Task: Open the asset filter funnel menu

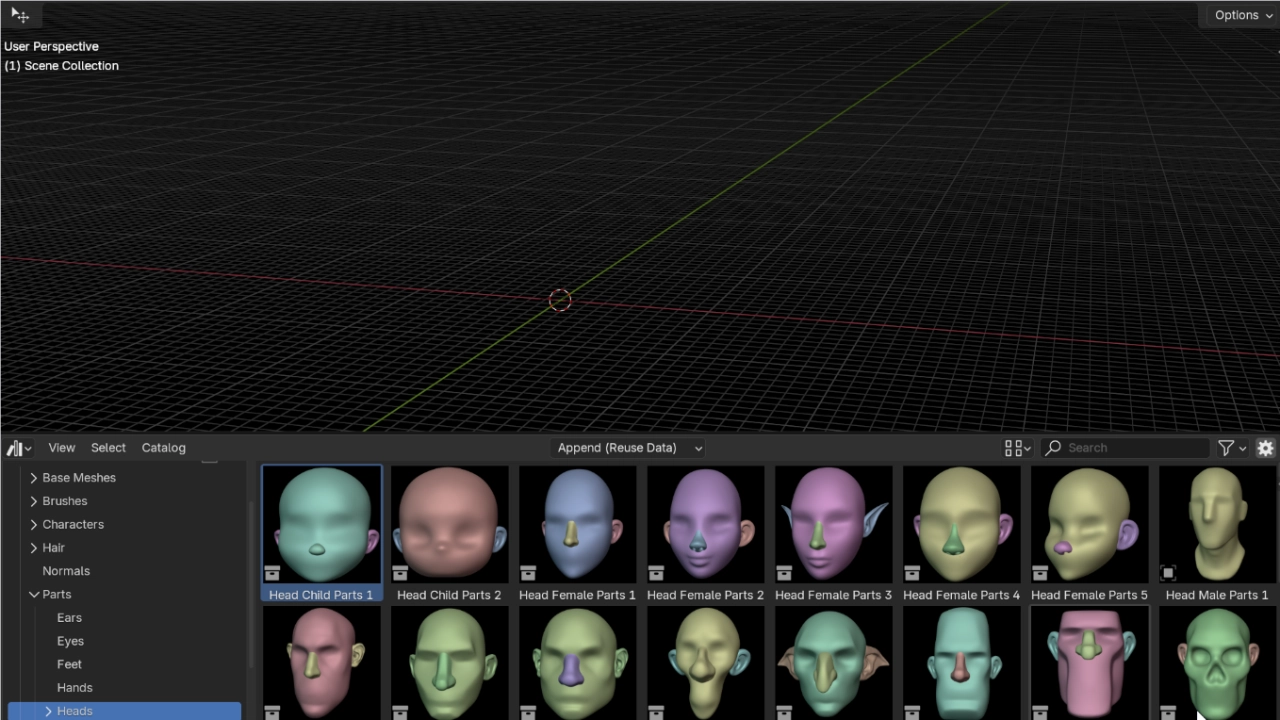Action: click(x=1232, y=448)
